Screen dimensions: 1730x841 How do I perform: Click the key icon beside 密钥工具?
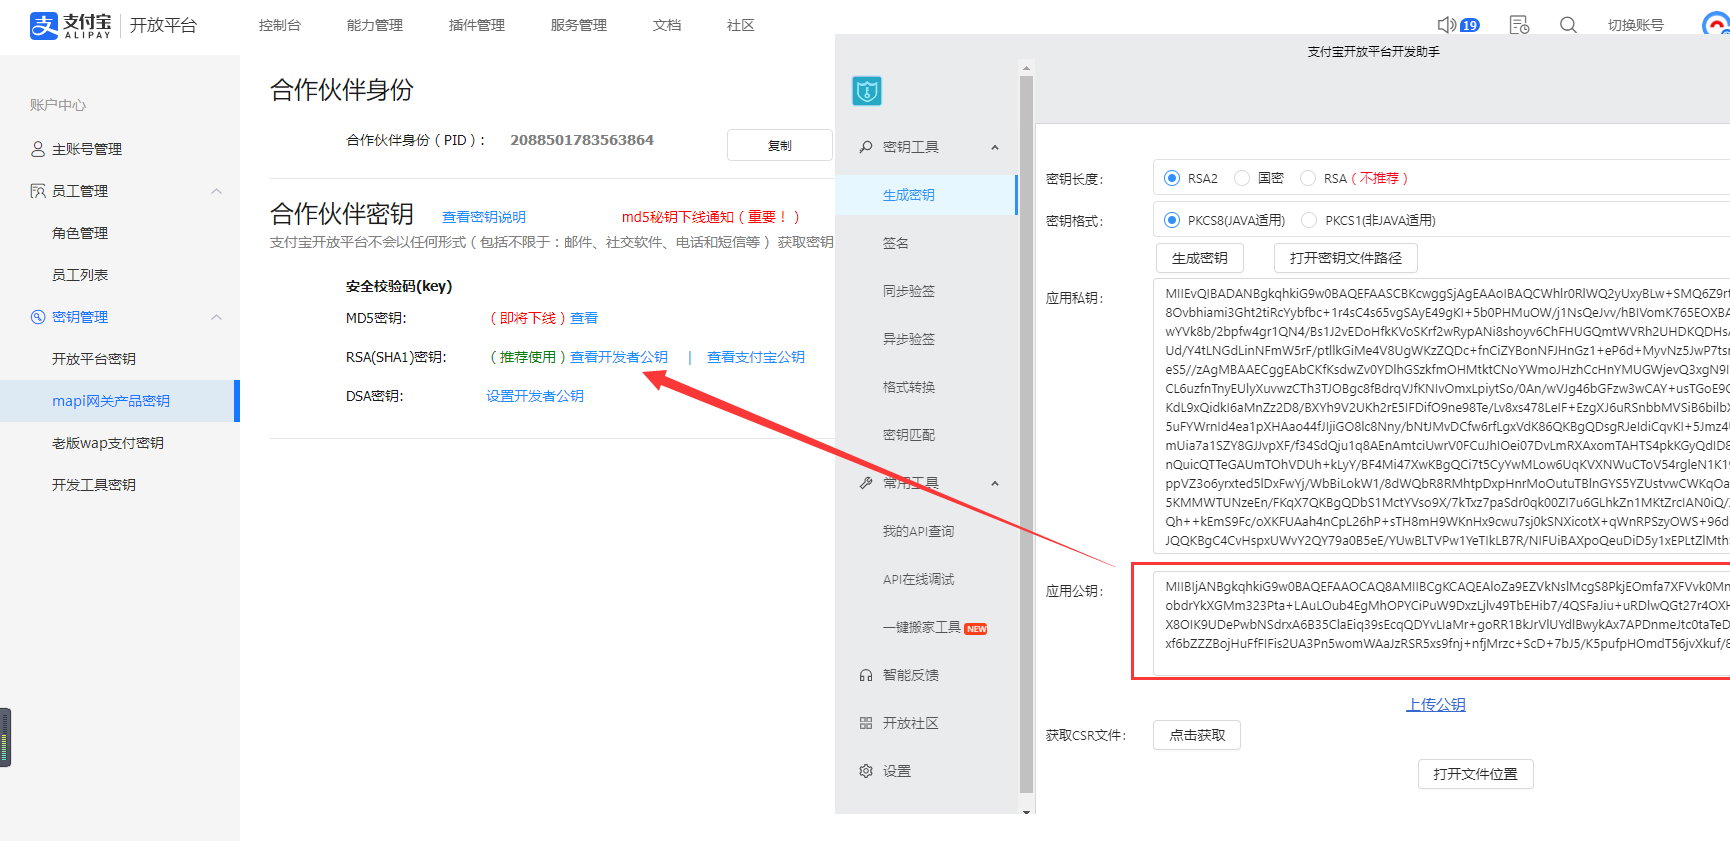tap(866, 147)
